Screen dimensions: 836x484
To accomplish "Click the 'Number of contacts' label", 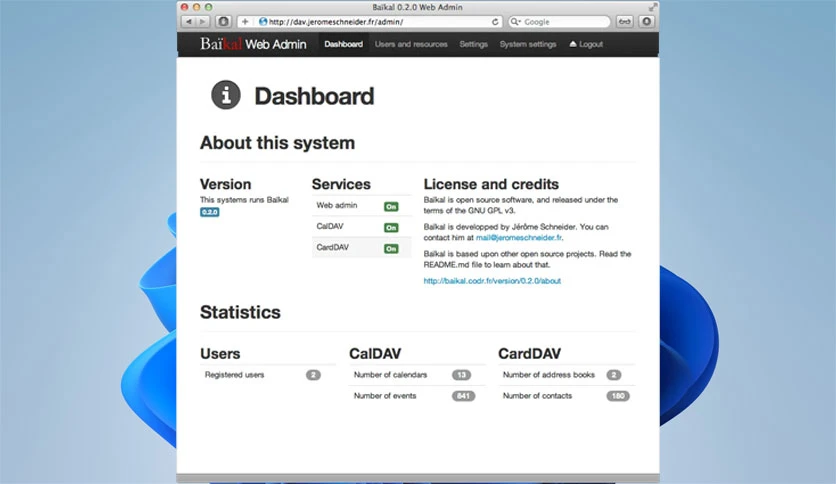I will [537, 396].
